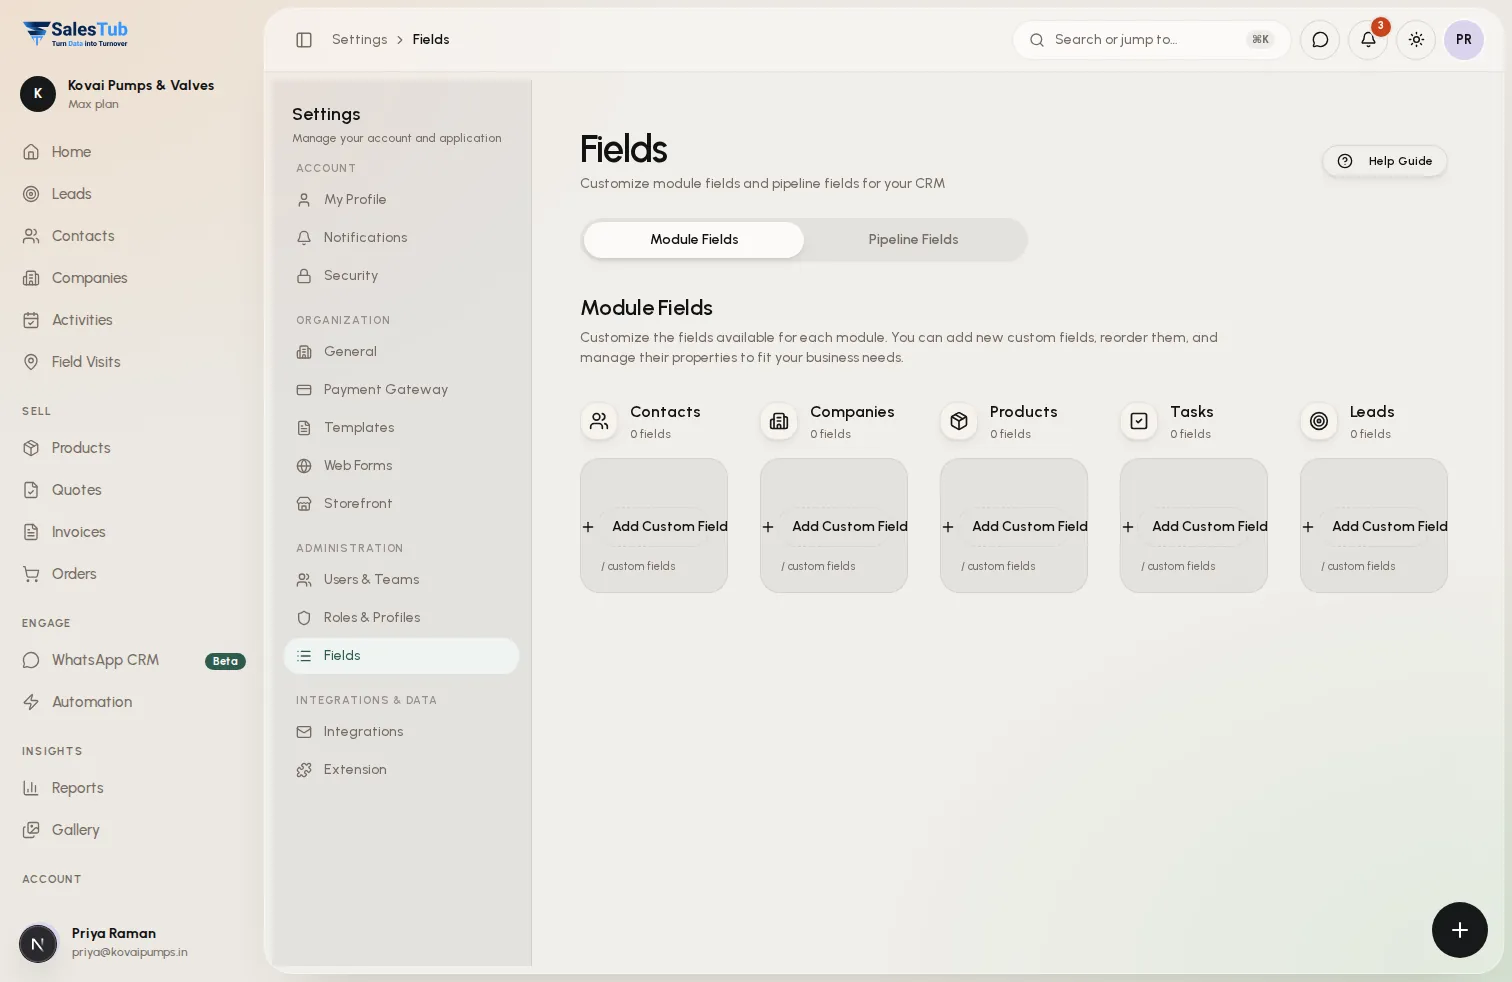The height and width of the screenshot is (982, 1512).
Task: Go to Settings breadcrumb
Action: 359,40
